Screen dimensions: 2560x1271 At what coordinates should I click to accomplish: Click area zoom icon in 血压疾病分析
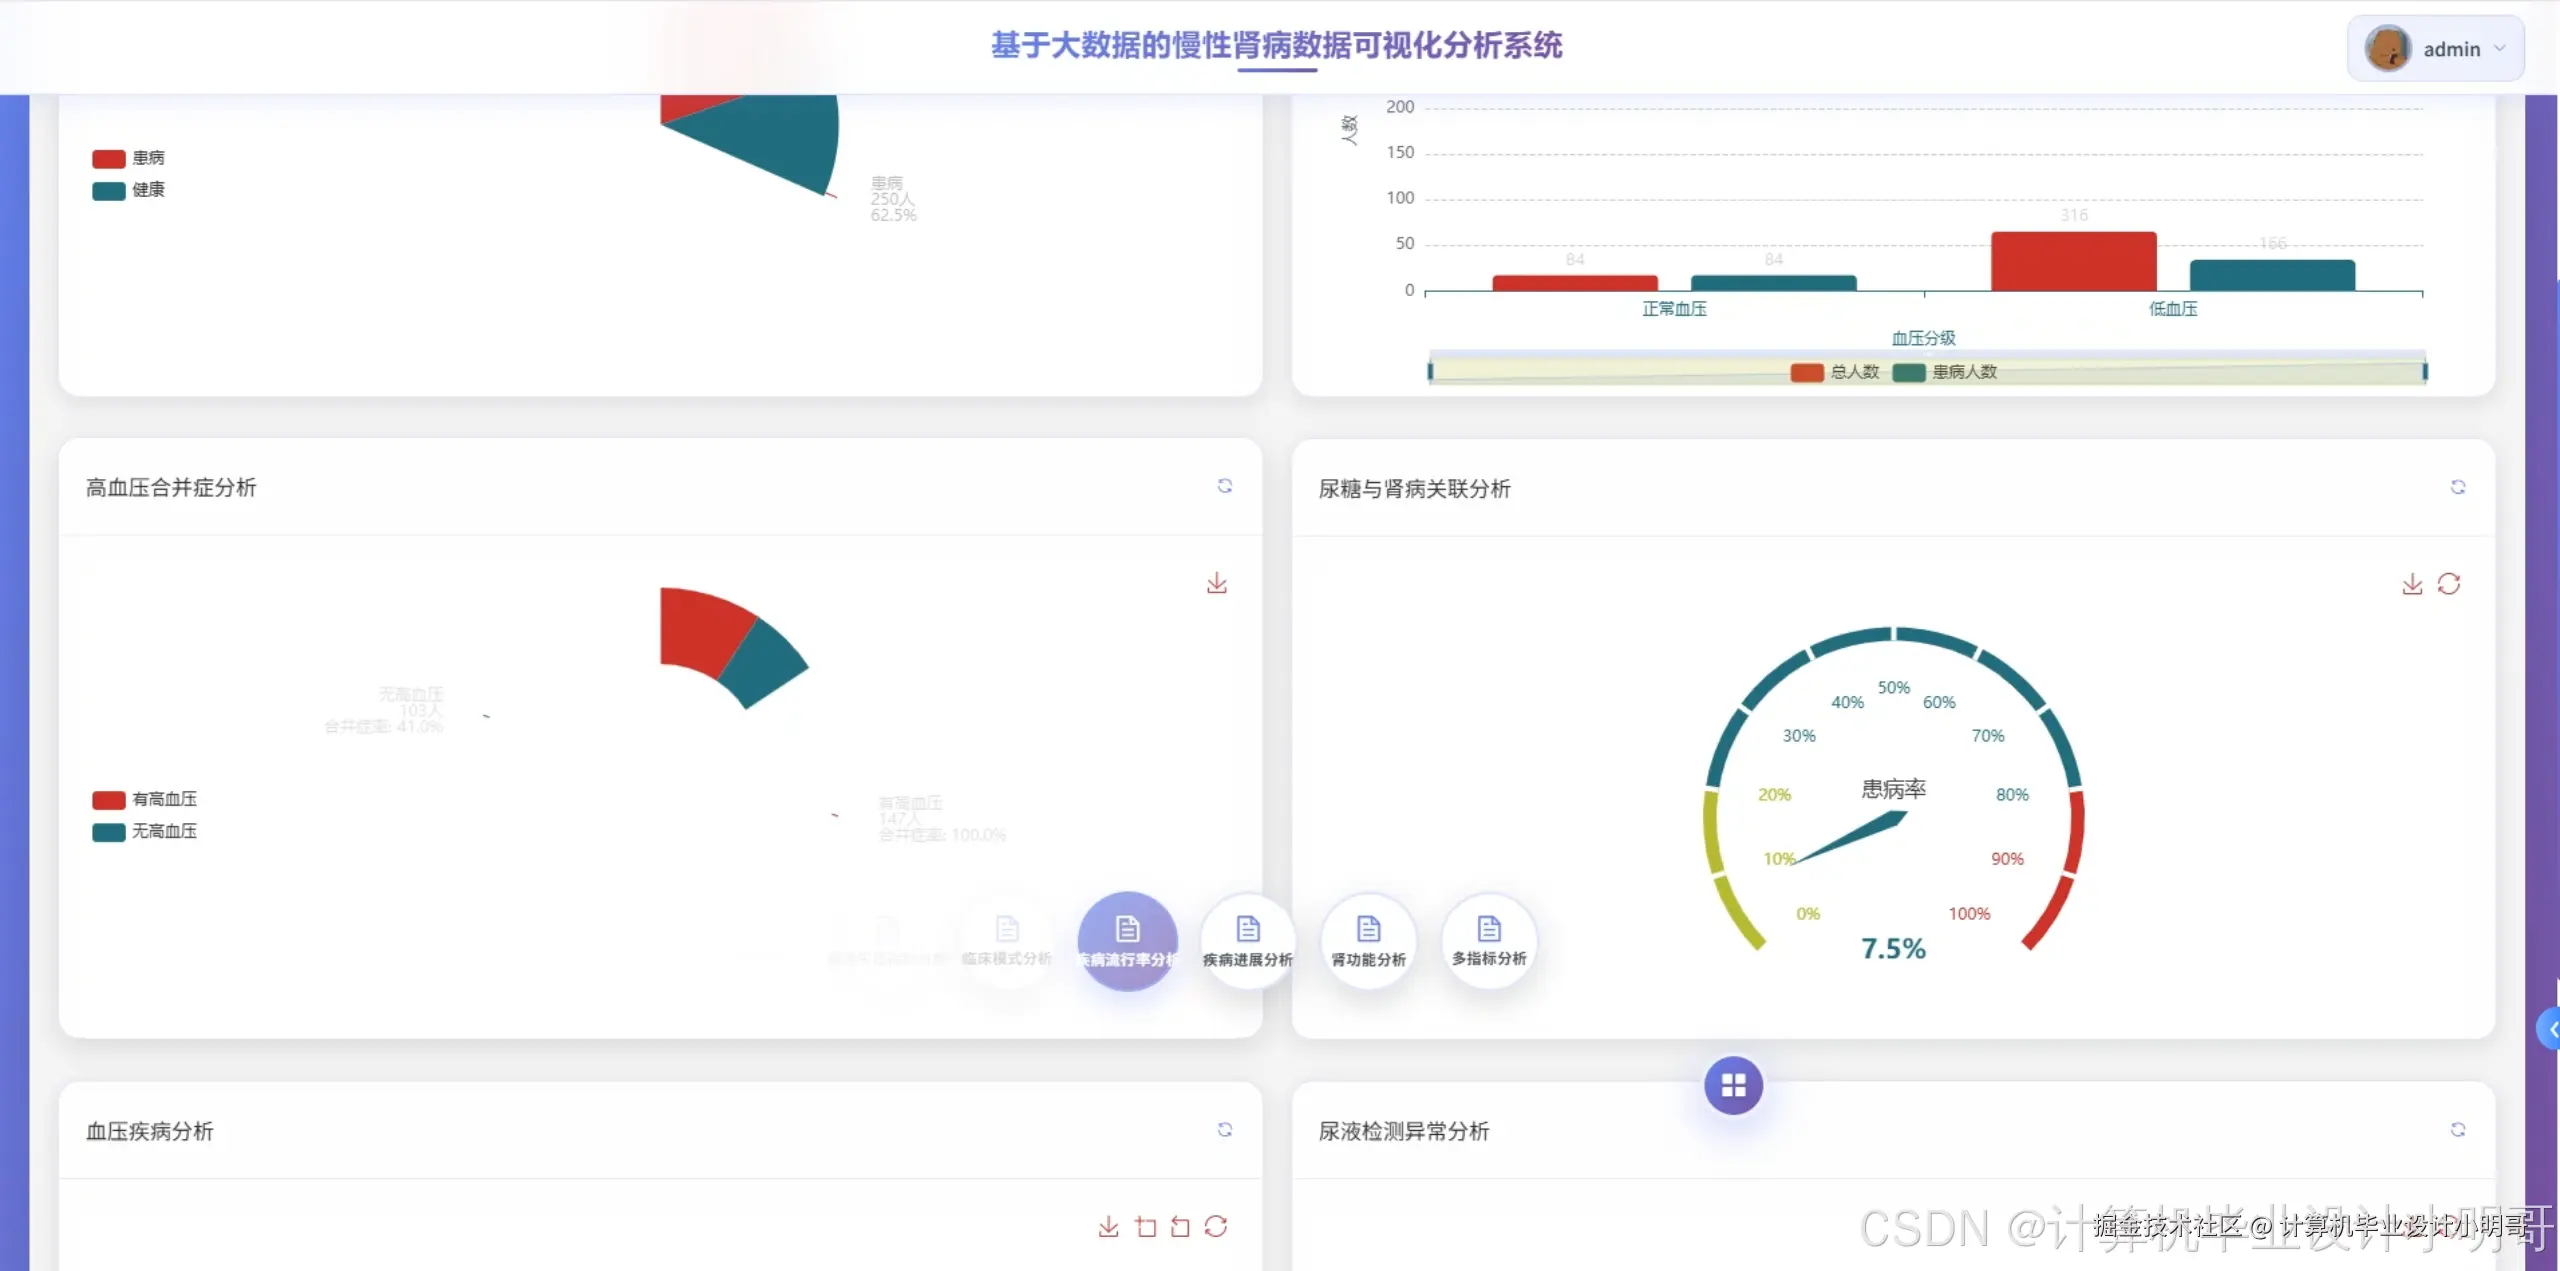point(1146,1227)
